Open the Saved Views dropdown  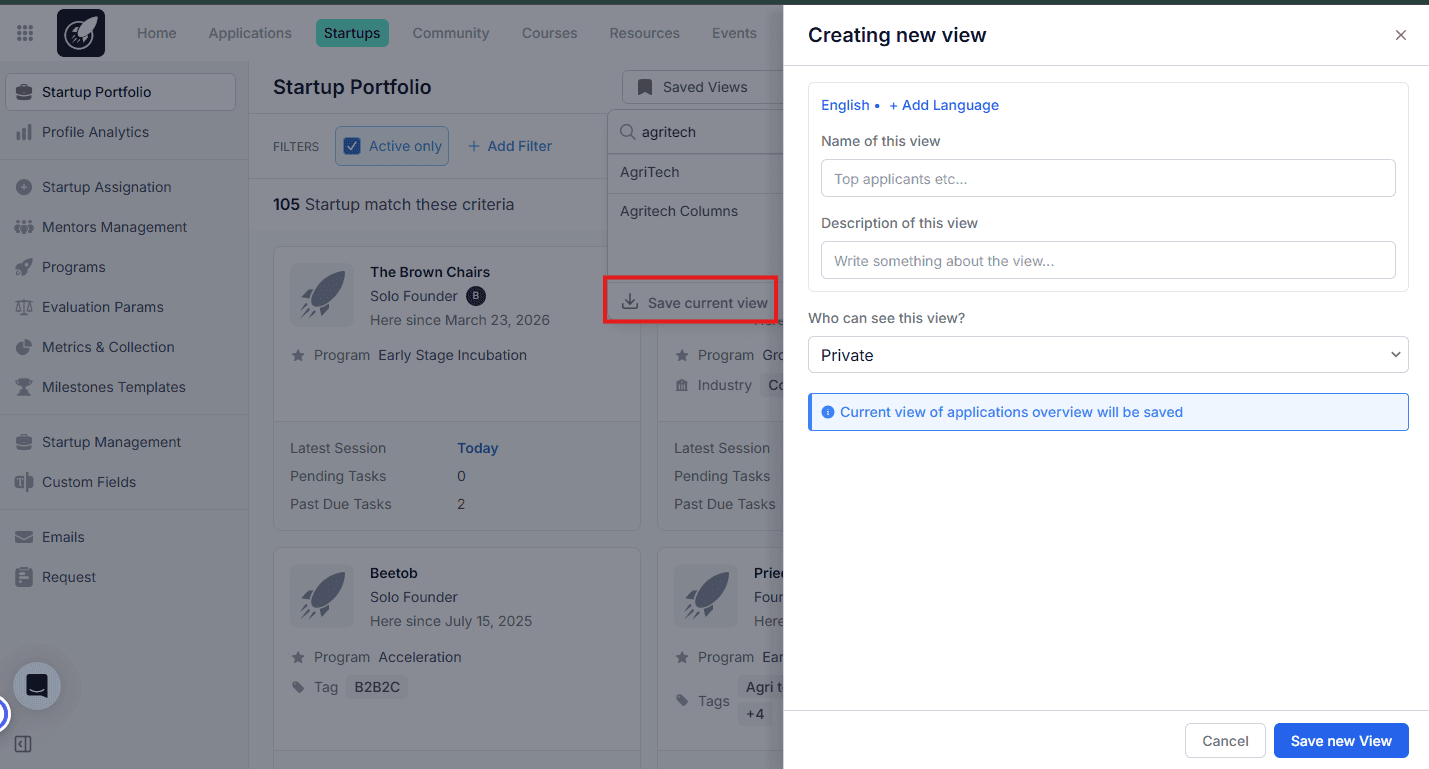(x=702, y=87)
